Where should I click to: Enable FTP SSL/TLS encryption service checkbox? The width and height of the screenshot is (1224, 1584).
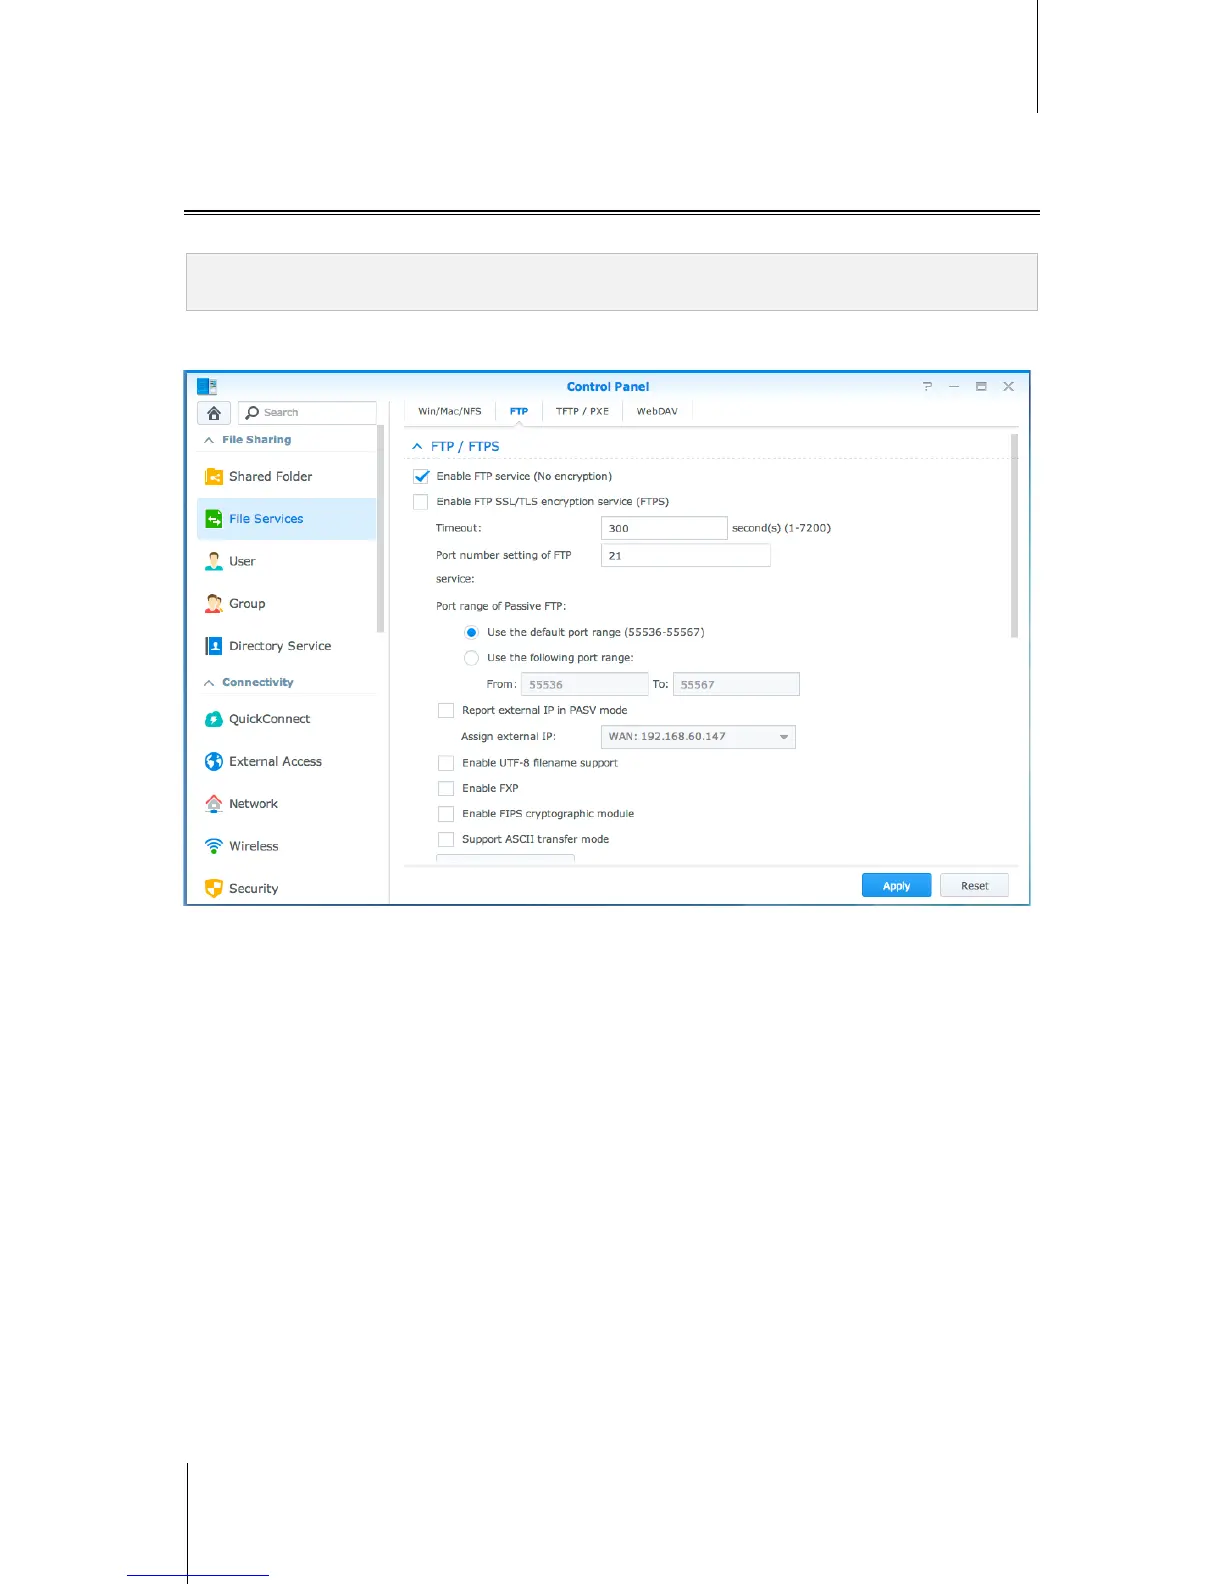(421, 502)
